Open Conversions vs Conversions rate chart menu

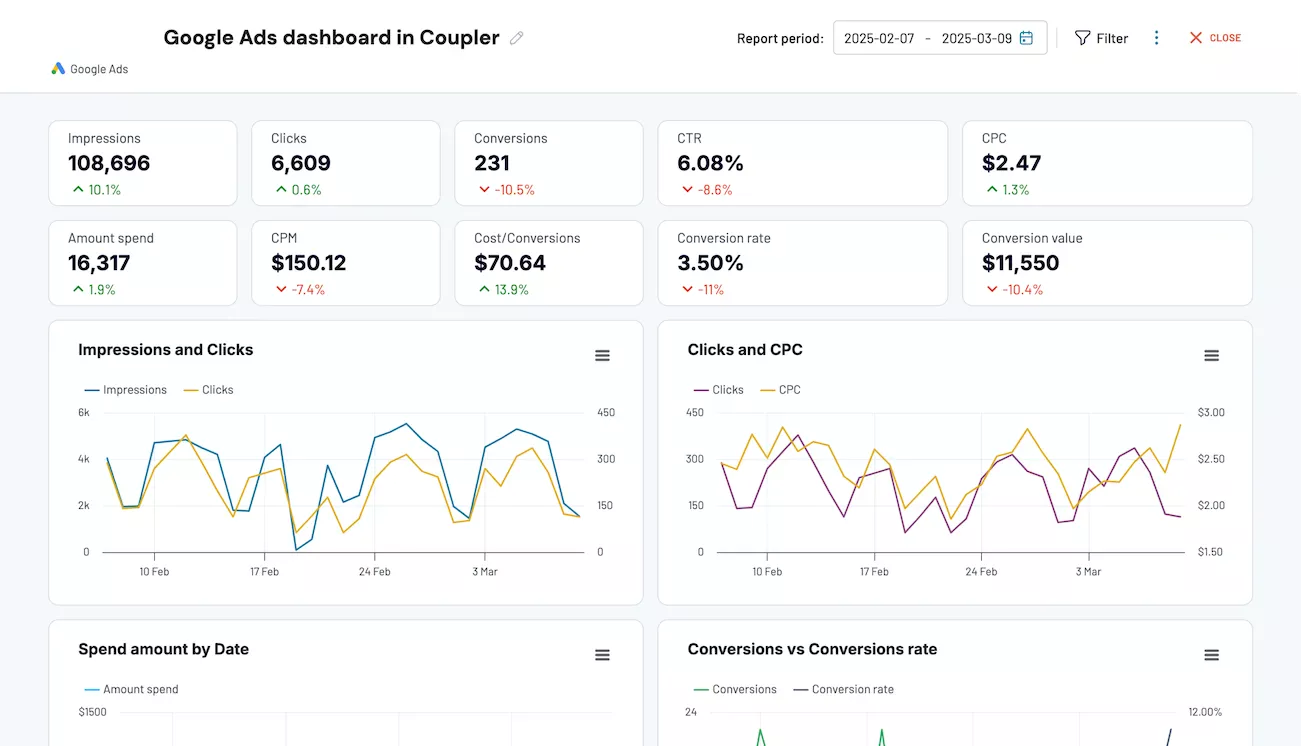1211,655
